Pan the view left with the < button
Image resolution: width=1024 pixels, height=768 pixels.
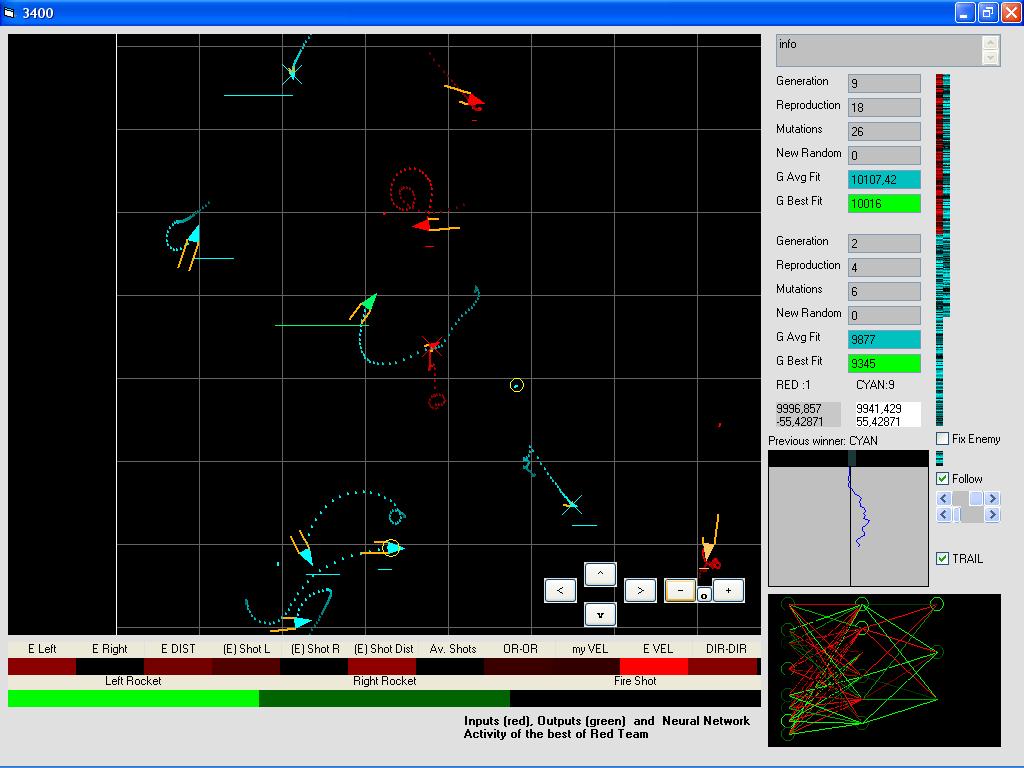coord(560,590)
